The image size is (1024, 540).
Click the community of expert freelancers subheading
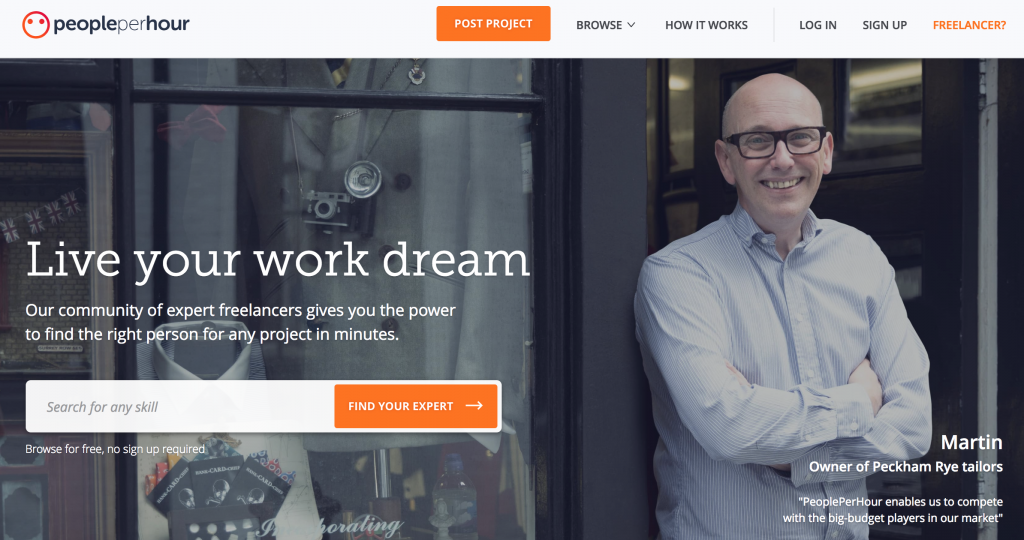[x=240, y=322]
